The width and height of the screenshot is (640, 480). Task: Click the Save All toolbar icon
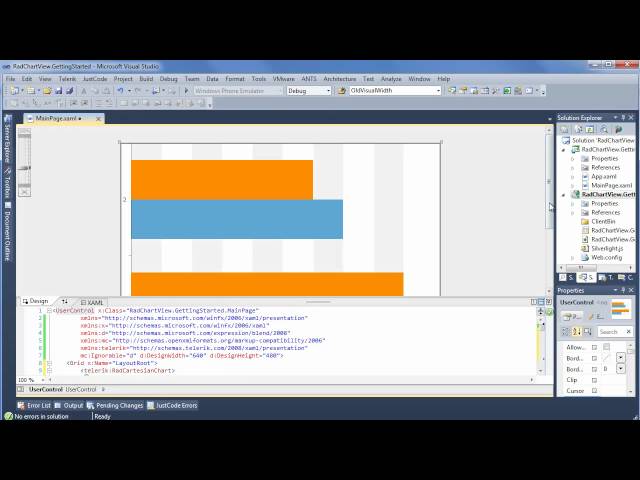coord(69,91)
